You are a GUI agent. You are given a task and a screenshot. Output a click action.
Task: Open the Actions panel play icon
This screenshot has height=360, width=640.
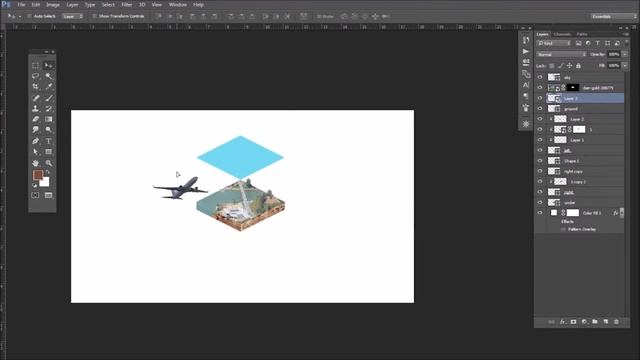tap(526, 51)
